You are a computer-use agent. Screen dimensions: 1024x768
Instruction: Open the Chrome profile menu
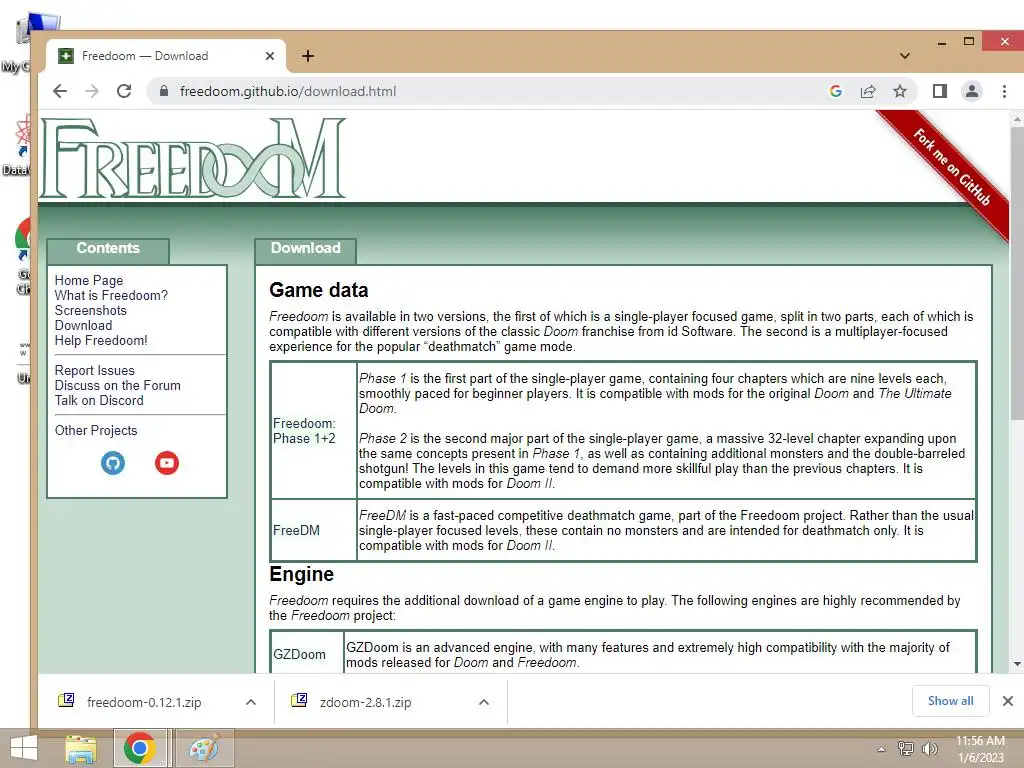click(972, 91)
